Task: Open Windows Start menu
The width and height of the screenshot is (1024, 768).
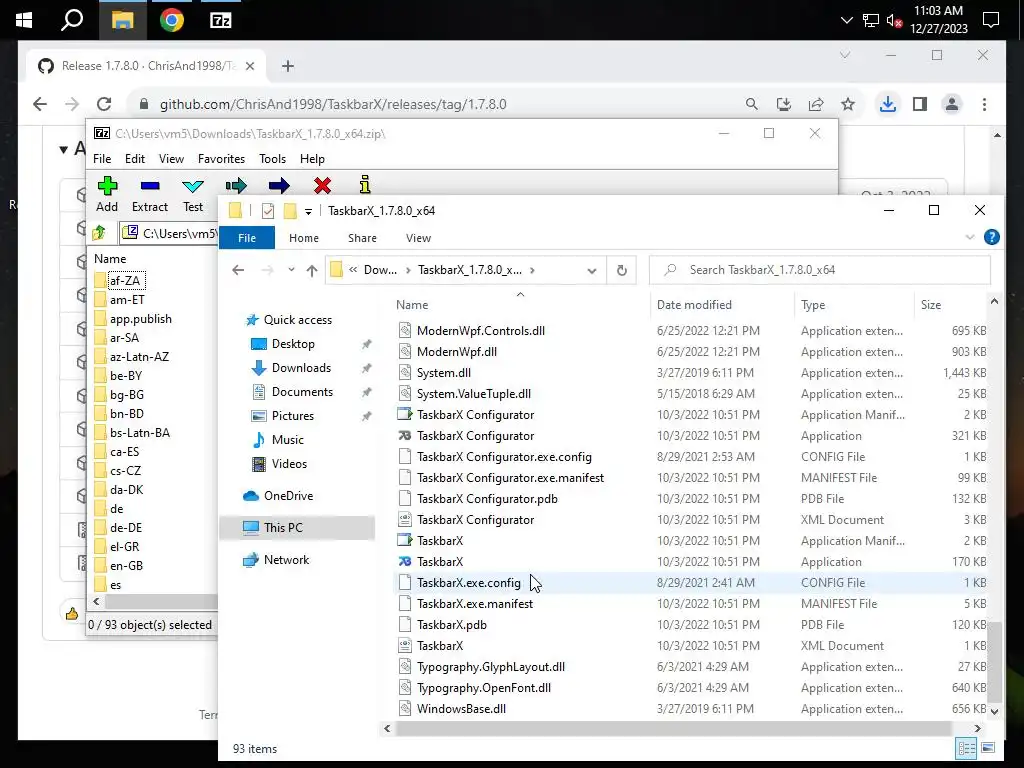Action: tap(24, 20)
